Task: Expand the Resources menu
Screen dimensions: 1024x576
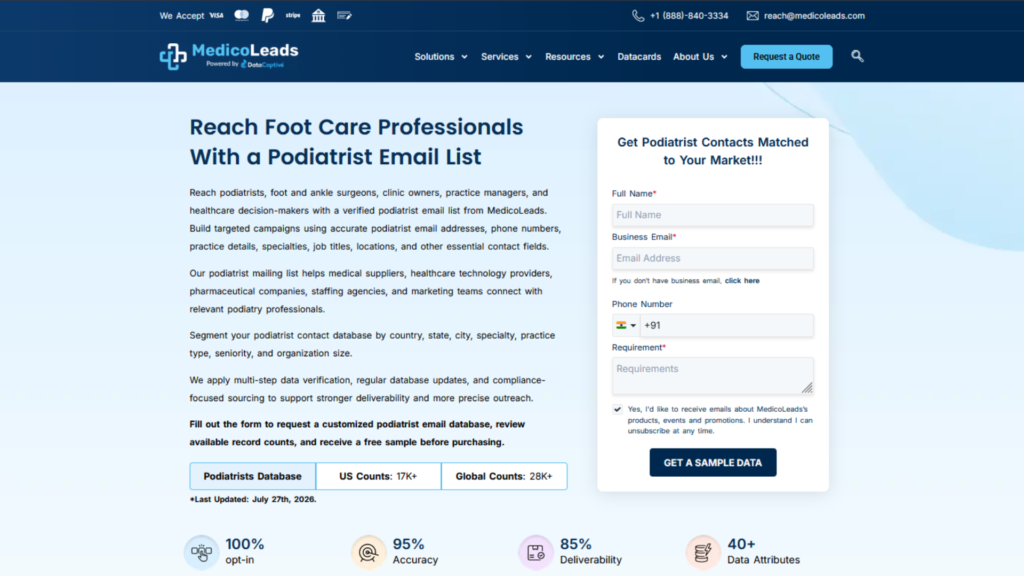Action: click(575, 57)
